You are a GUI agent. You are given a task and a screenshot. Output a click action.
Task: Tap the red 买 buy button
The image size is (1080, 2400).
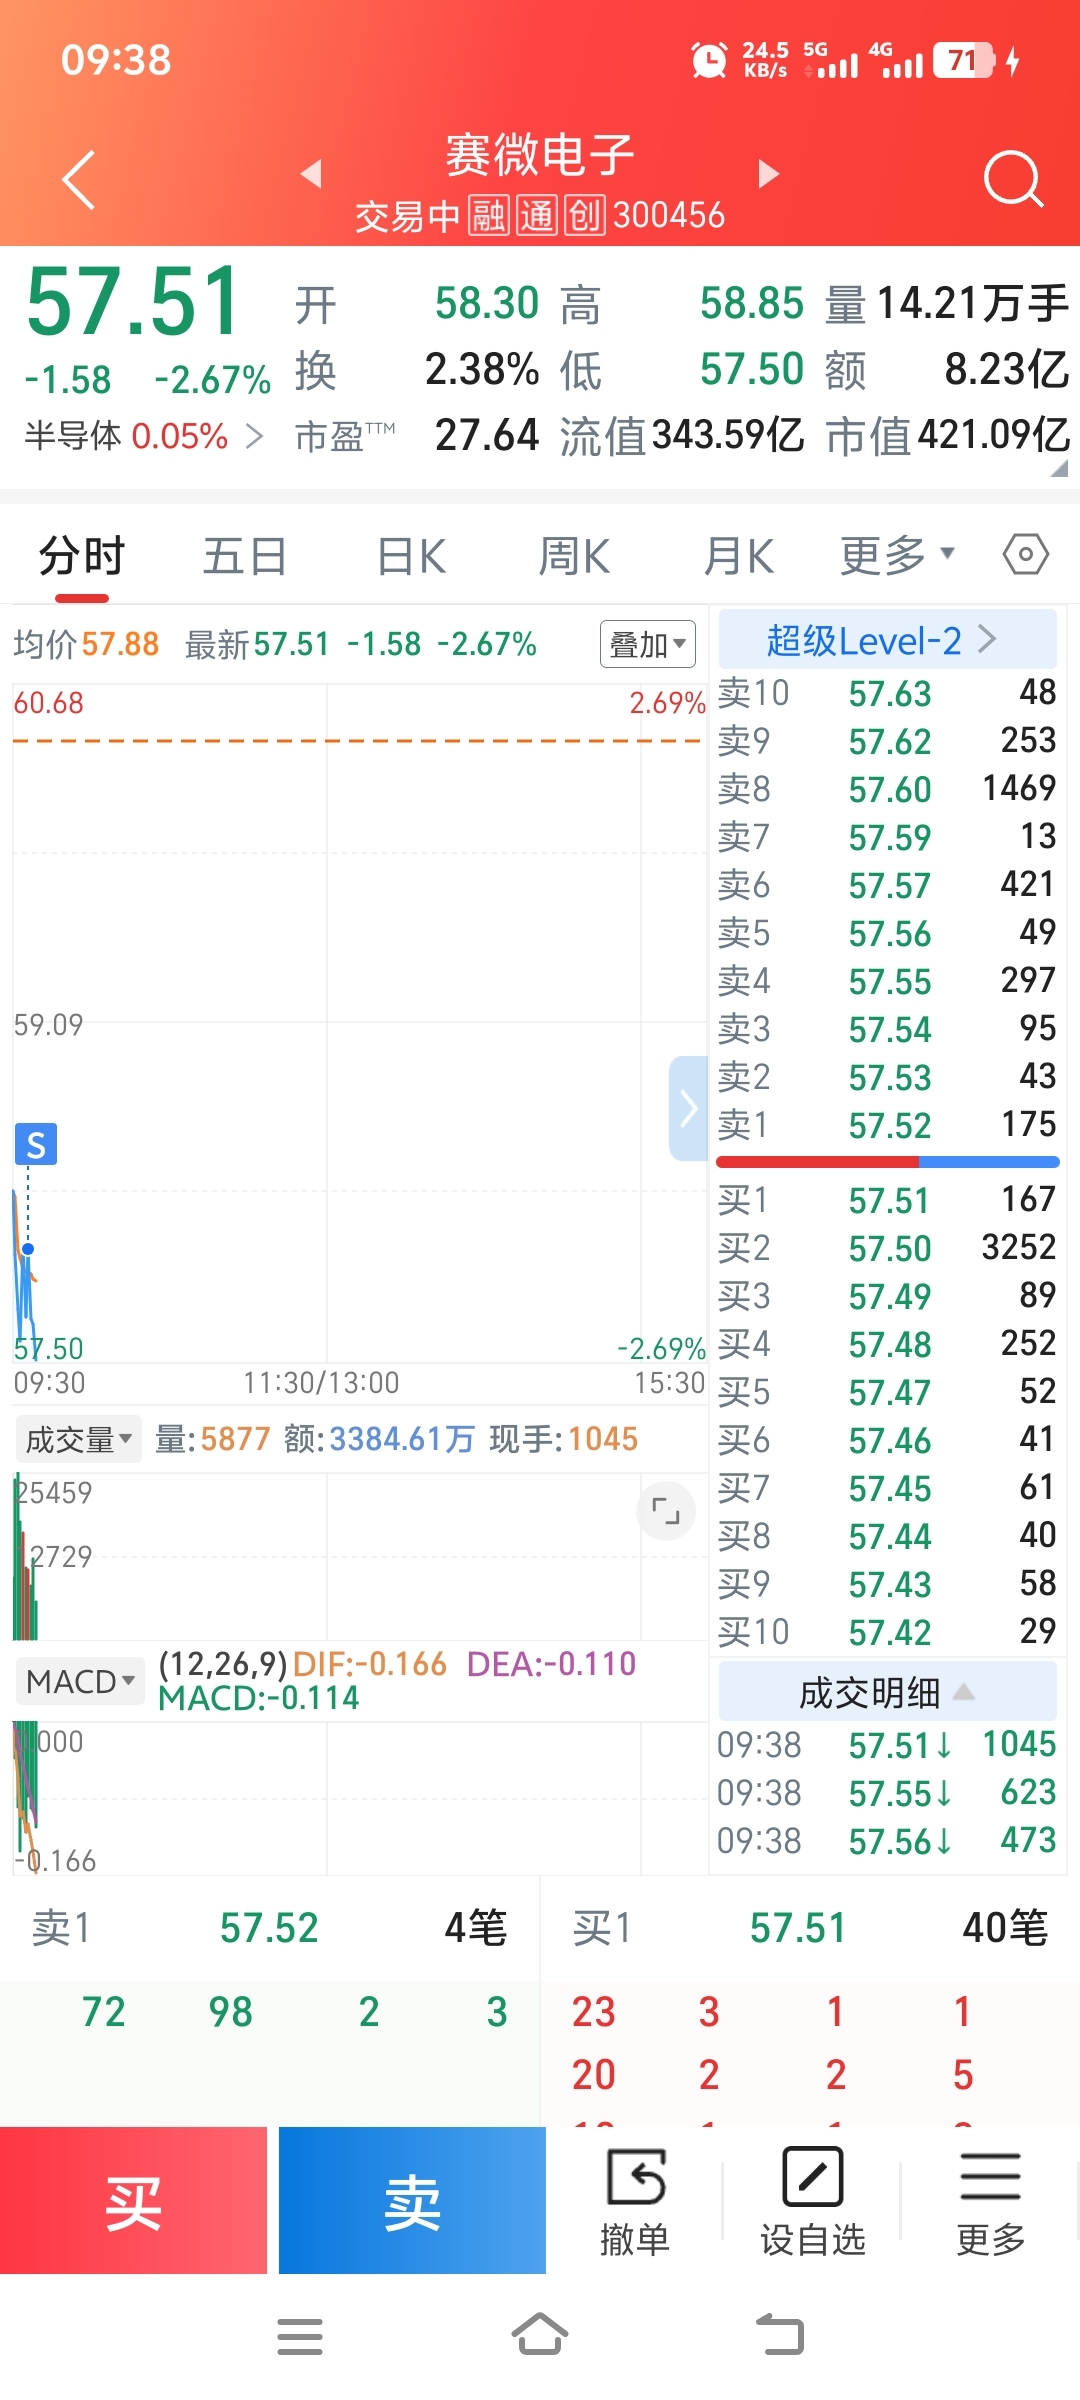(133, 2200)
